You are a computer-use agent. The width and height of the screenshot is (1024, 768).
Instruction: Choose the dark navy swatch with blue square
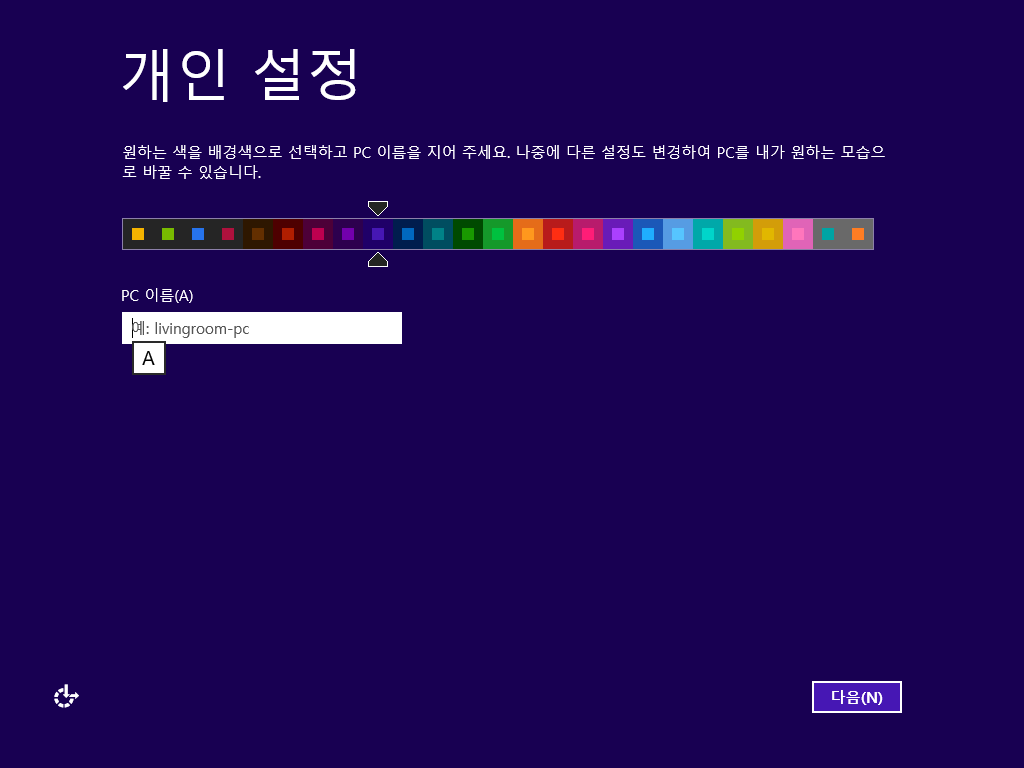[408, 234]
